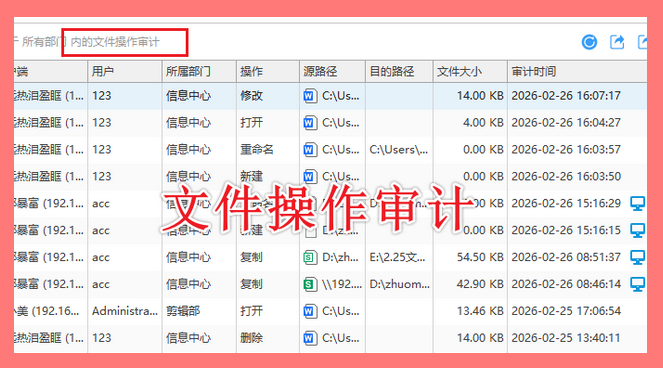Click the 所有部门 department filter text
663x368 pixels.
click(44, 42)
